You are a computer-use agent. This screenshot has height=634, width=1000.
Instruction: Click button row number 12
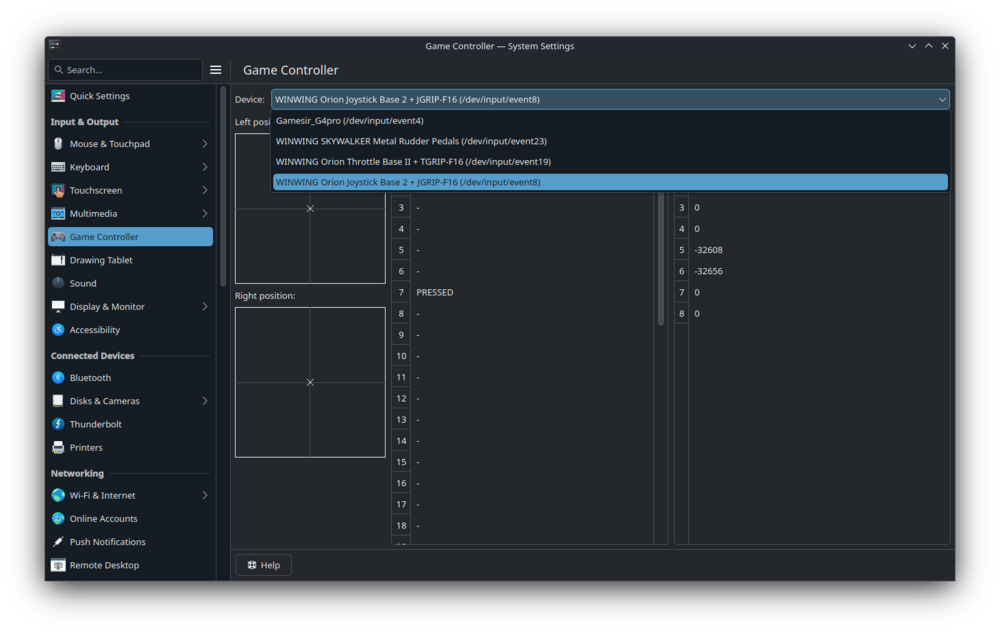pos(401,399)
